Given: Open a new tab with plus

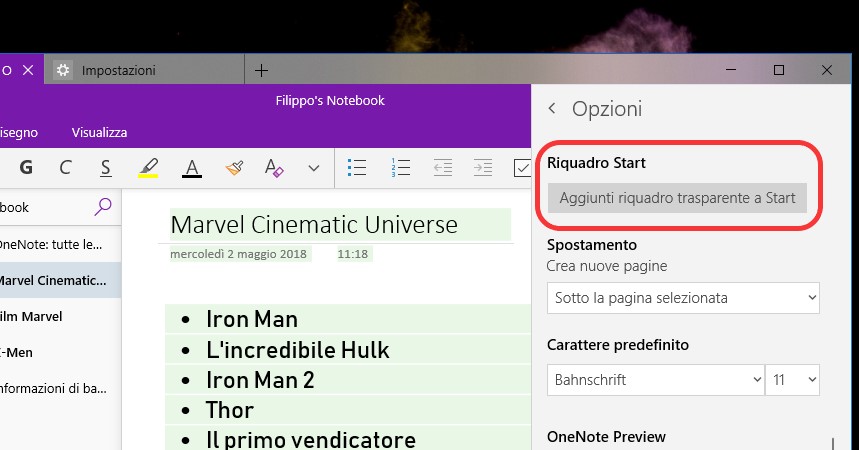Looking at the screenshot, I should (262, 70).
